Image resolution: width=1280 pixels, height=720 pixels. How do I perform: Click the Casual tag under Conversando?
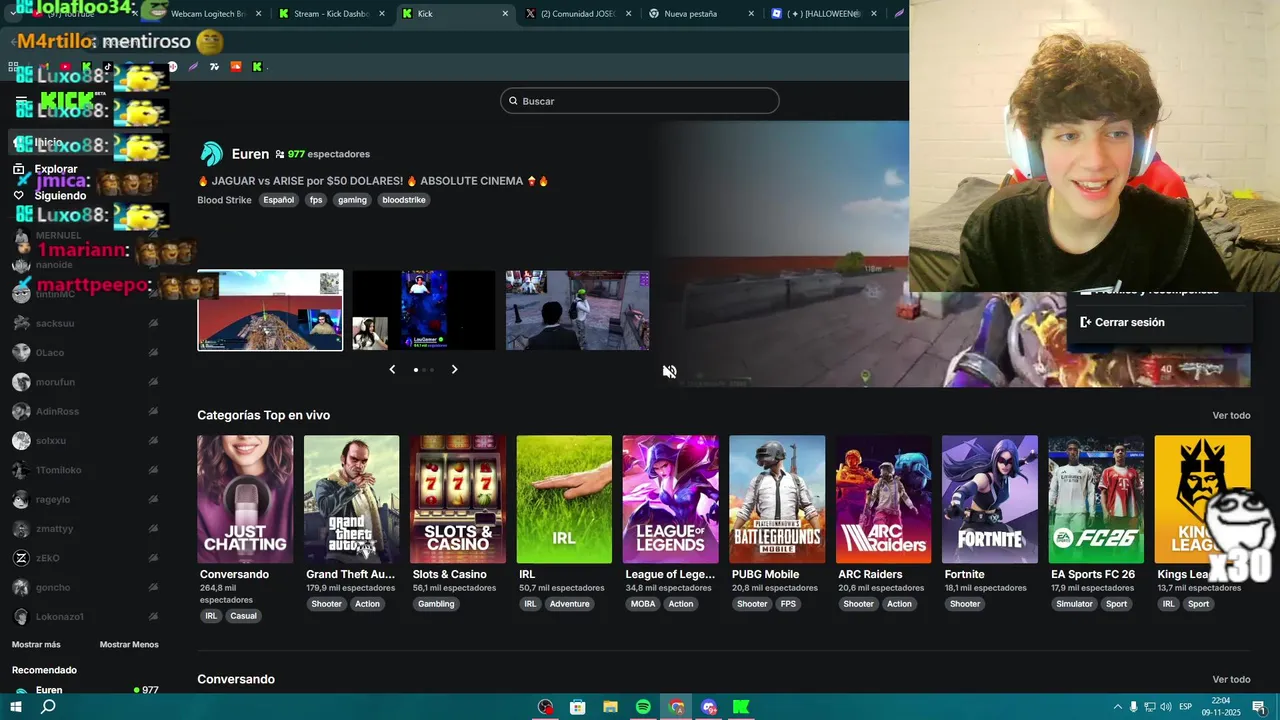point(244,616)
